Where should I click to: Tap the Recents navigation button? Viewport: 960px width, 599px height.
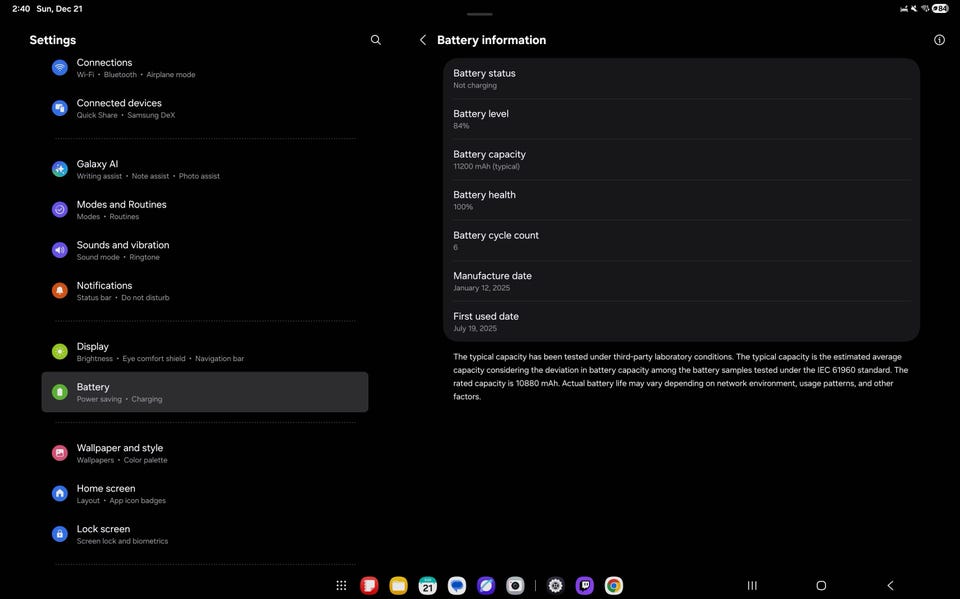[x=752, y=586]
